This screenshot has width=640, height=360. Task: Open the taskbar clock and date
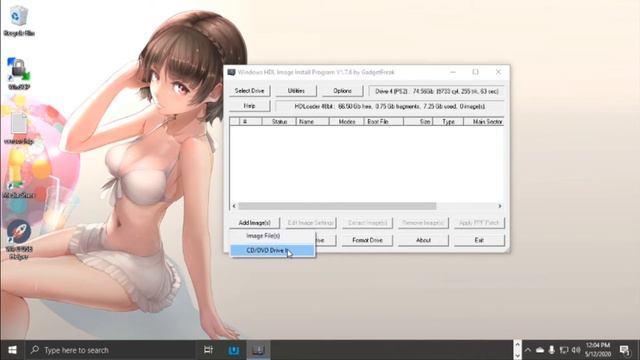coord(598,350)
